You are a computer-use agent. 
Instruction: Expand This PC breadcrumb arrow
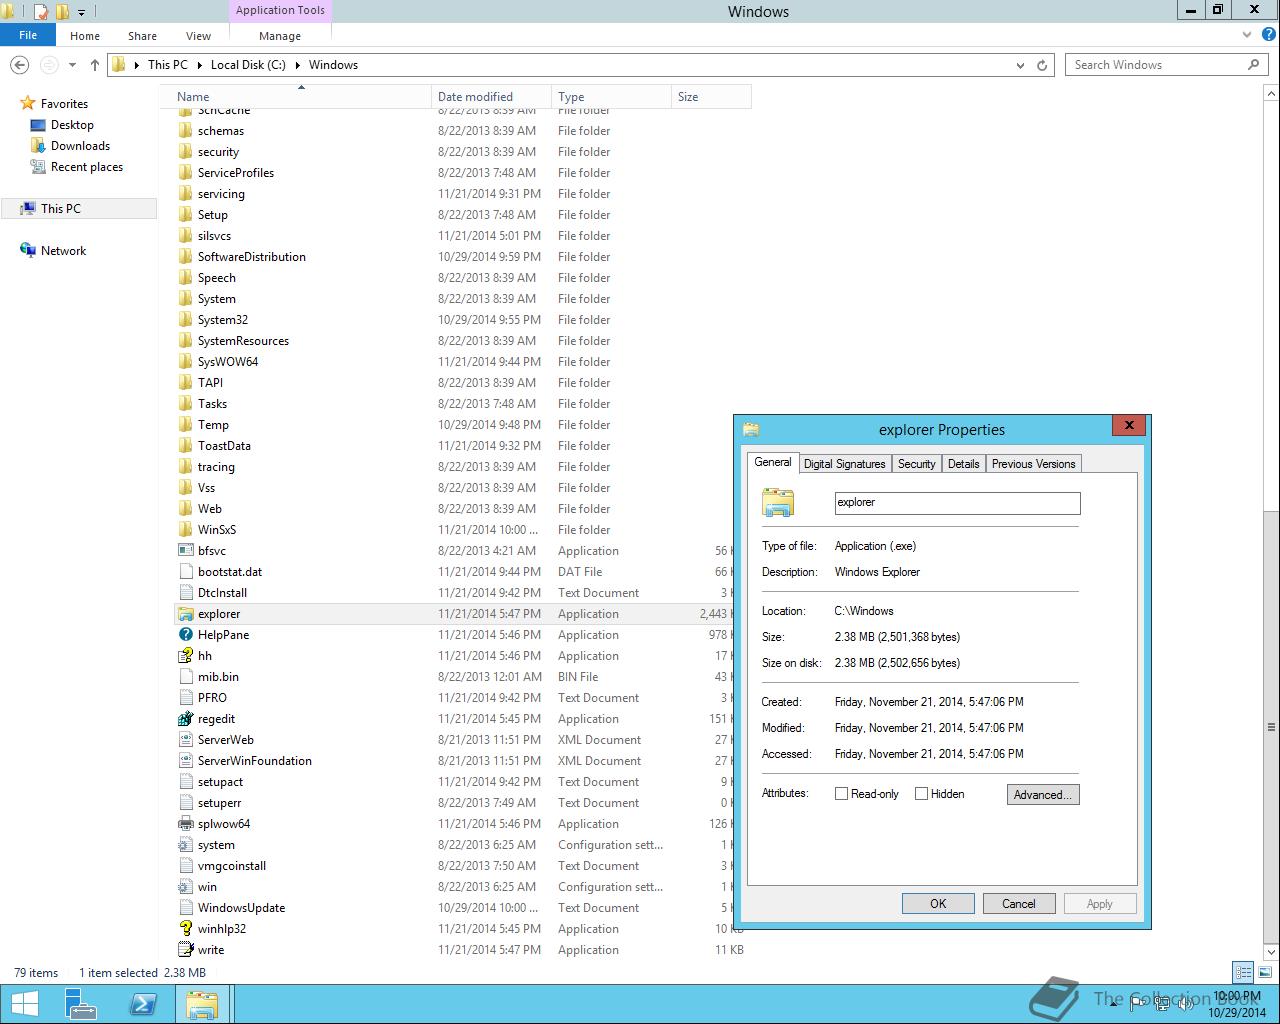(x=198, y=65)
